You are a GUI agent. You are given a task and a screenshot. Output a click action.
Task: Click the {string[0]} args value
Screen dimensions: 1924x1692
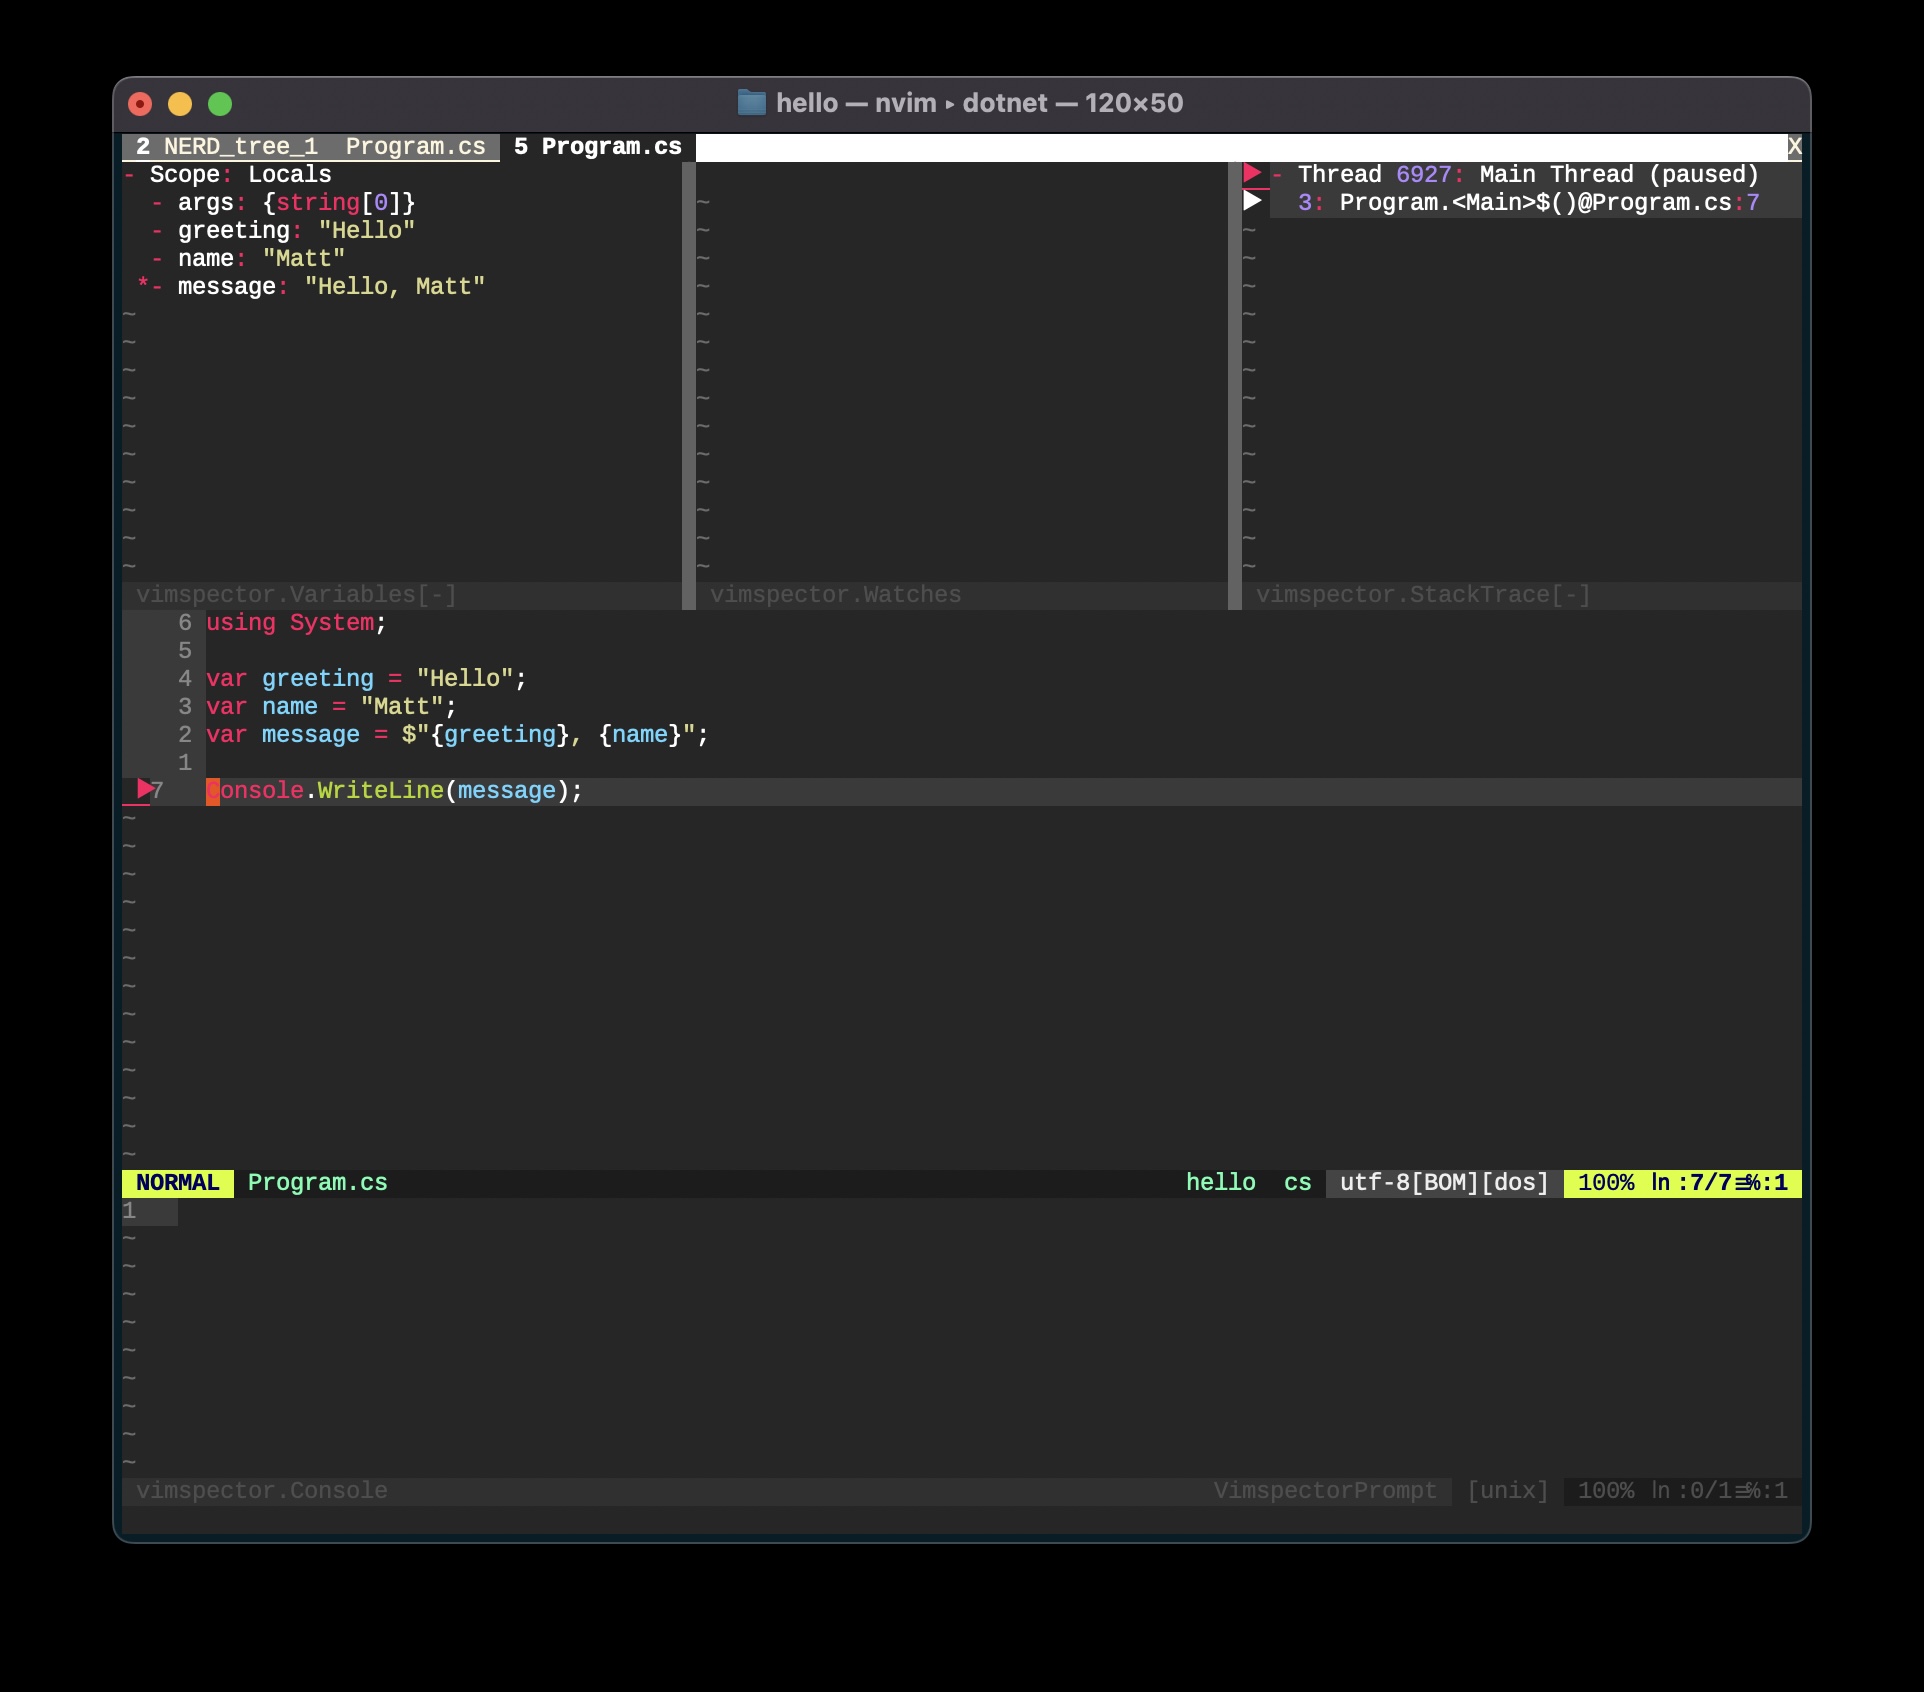[x=339, y=203]
